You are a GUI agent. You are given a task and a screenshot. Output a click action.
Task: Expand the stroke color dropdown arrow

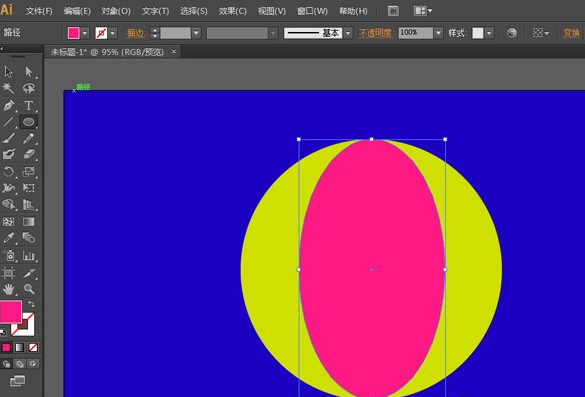(x=113, y=33)
